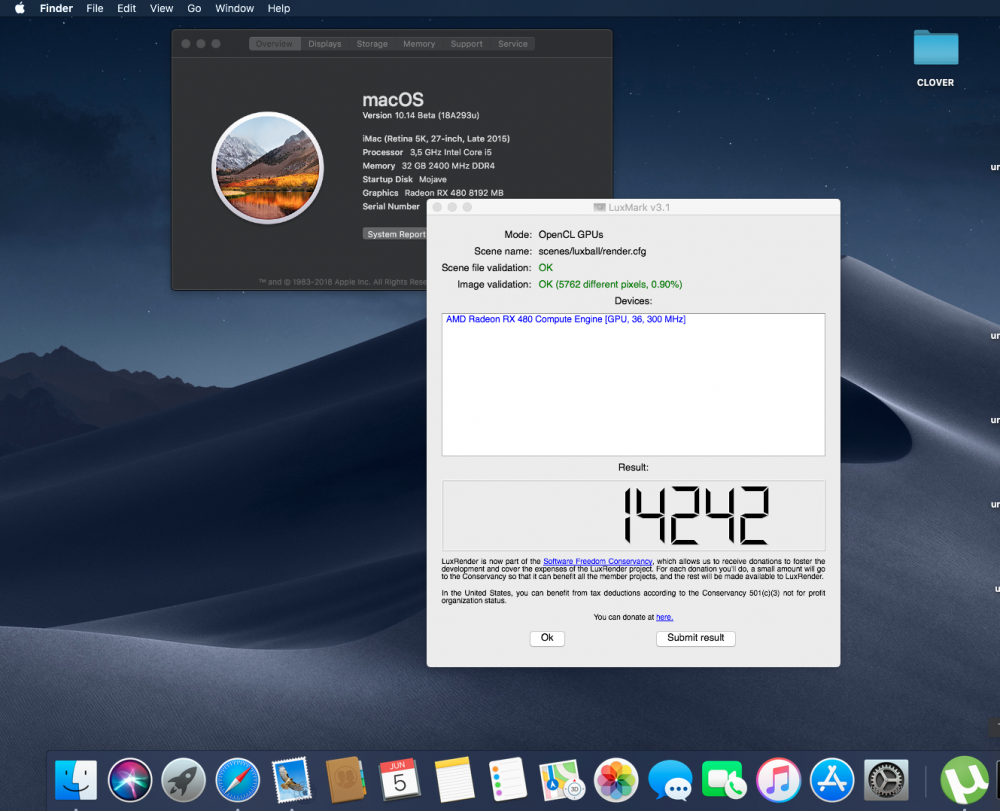Viewport: 1000px width, 811px height.
Task: Open Photos pinwheel icon in Dock
Action: pos(616,780)
